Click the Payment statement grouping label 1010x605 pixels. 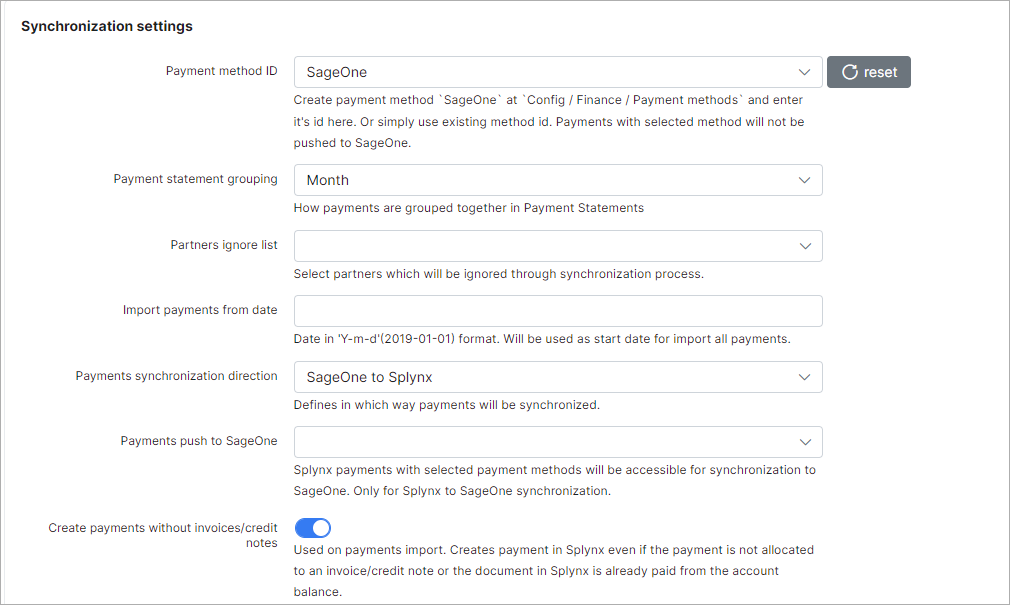(195, 179)
